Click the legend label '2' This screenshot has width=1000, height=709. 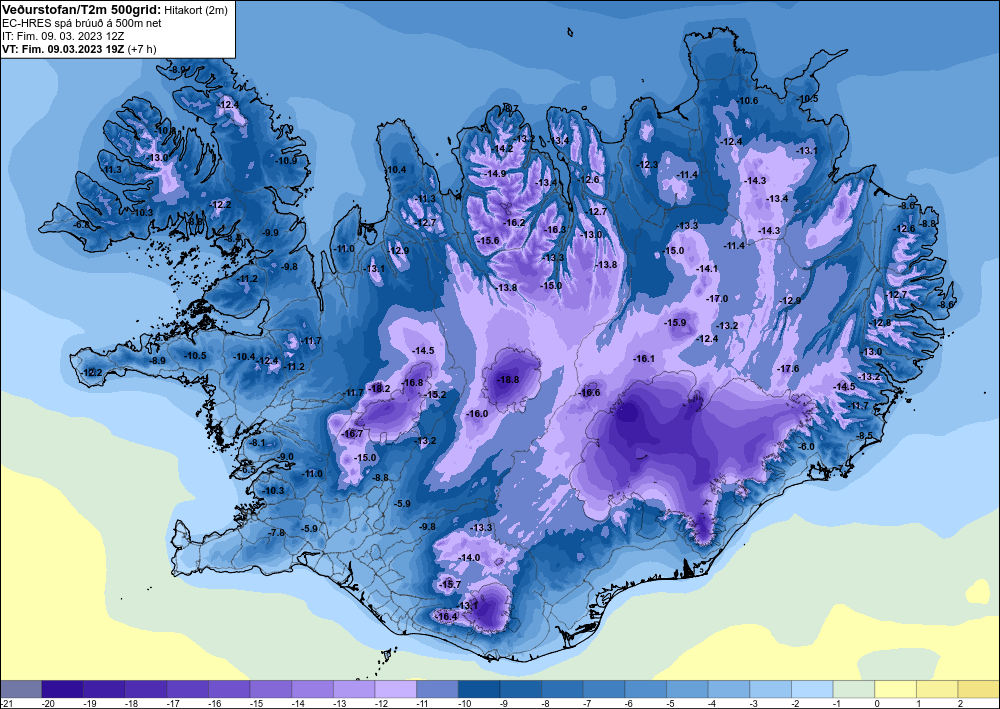pos(960,703)
